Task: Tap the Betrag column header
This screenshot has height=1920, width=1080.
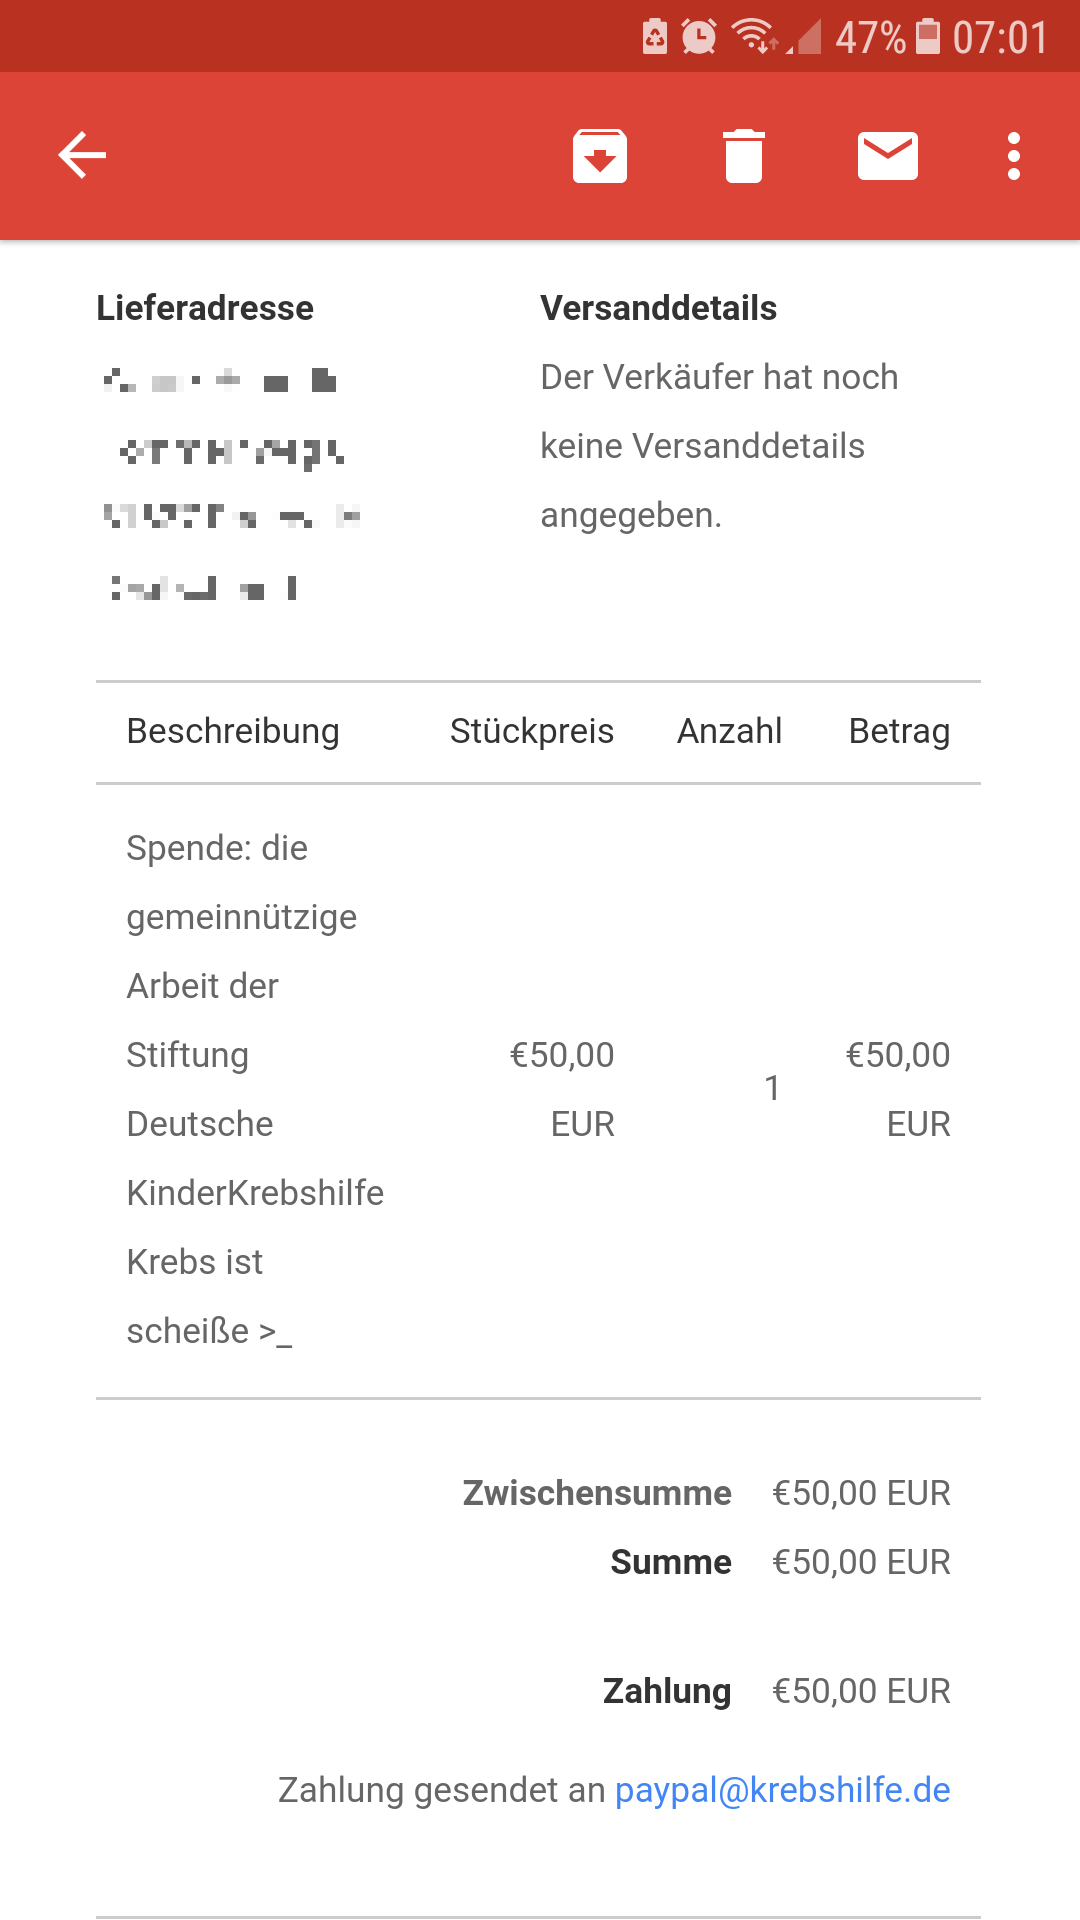Action: tap(900, 732)
